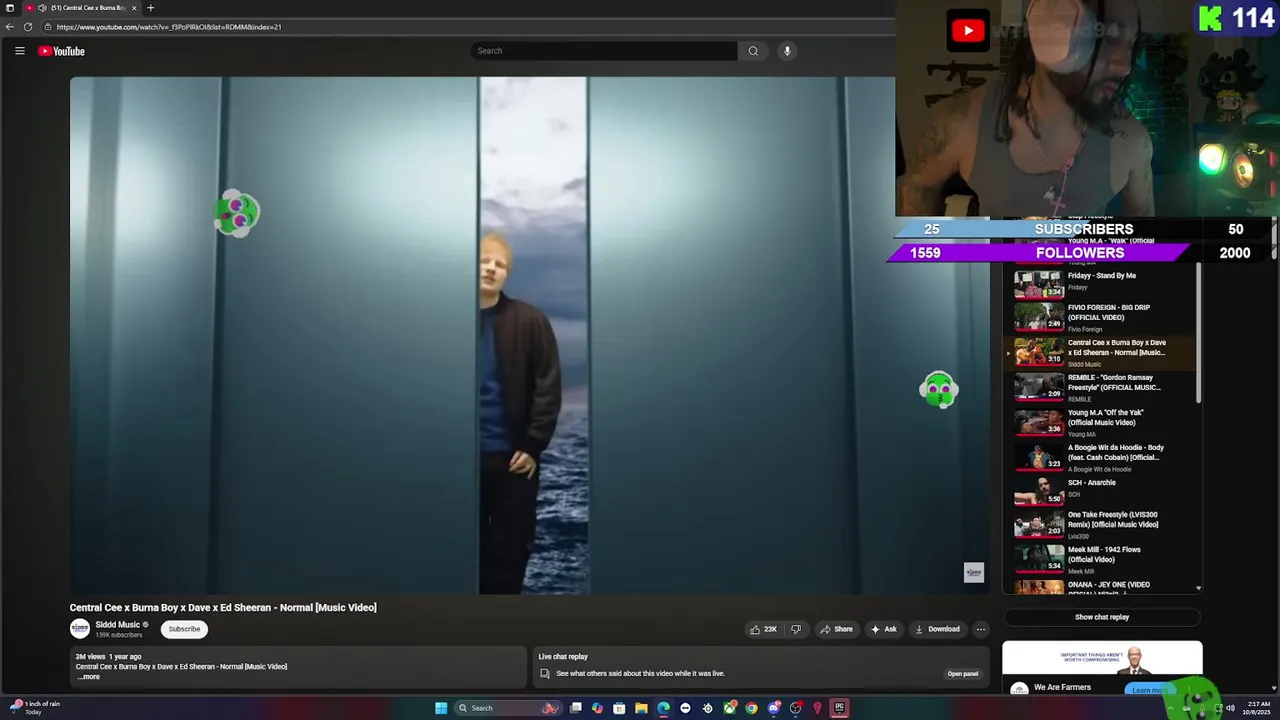Play Young M.A Off the Yak video

(1100, 422)
